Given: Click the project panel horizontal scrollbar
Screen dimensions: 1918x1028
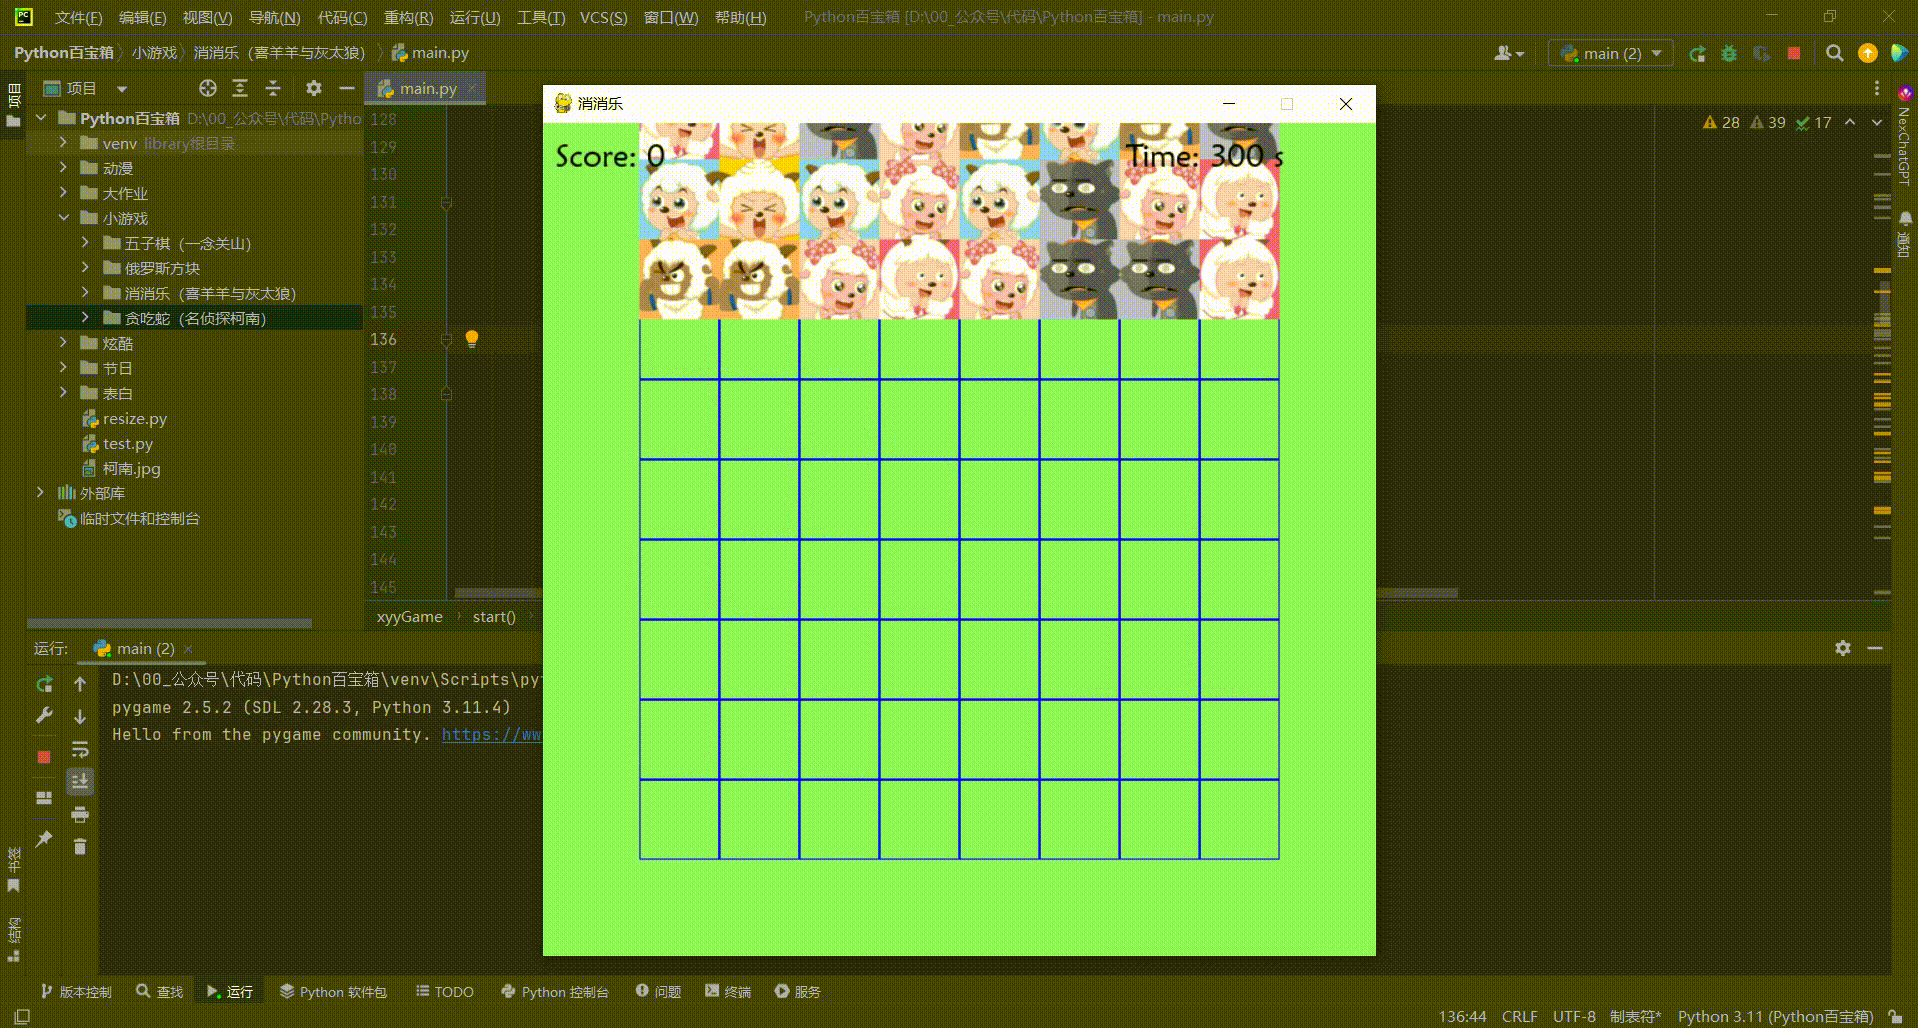Looking at the screenshot, I should pos(169,623).
